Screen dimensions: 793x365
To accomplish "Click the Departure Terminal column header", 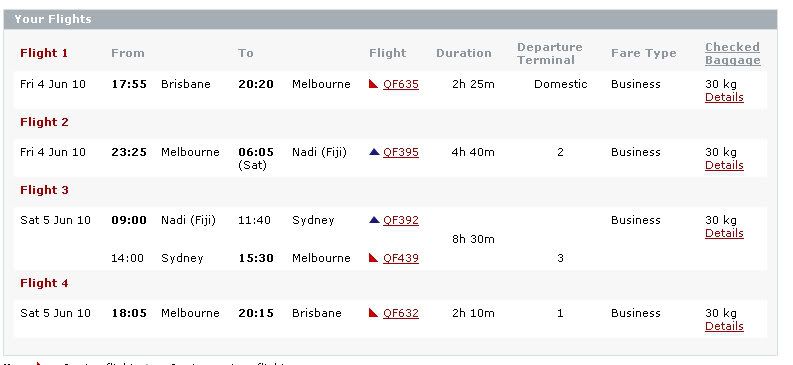I will (x=550, y=54).
